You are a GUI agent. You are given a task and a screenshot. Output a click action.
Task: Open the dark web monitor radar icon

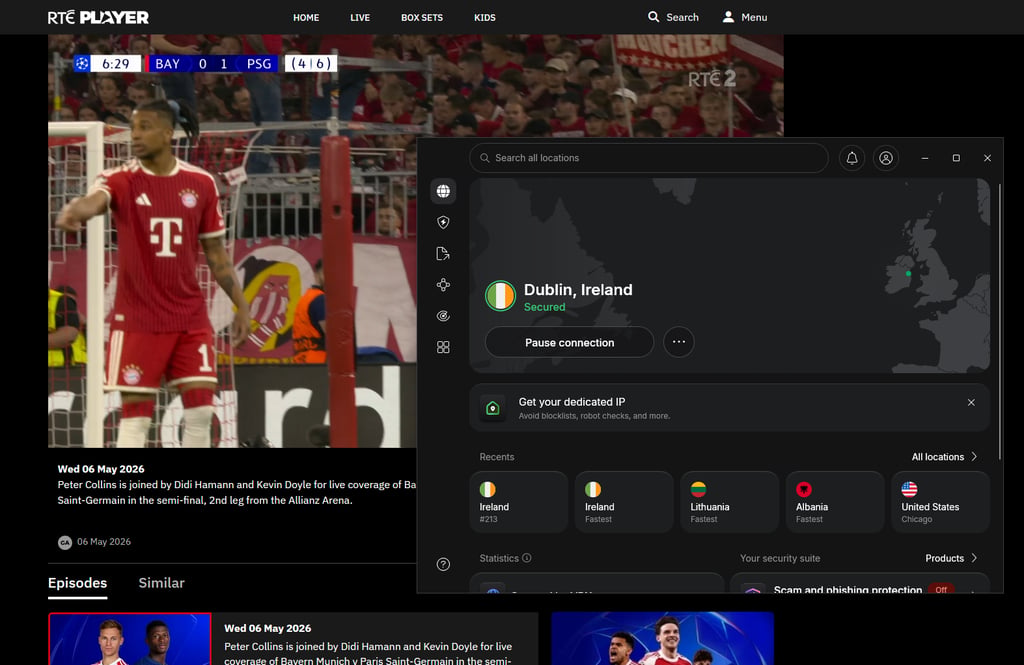(x=443, y=316)
